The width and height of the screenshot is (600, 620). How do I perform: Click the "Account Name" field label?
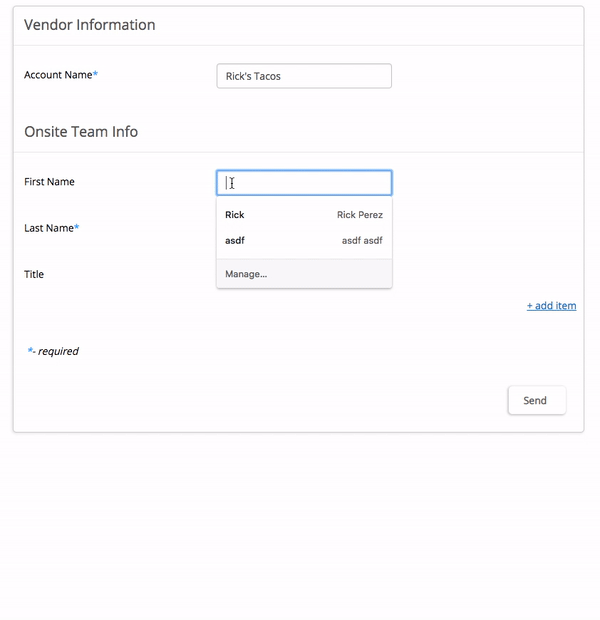tap(58, 75)
